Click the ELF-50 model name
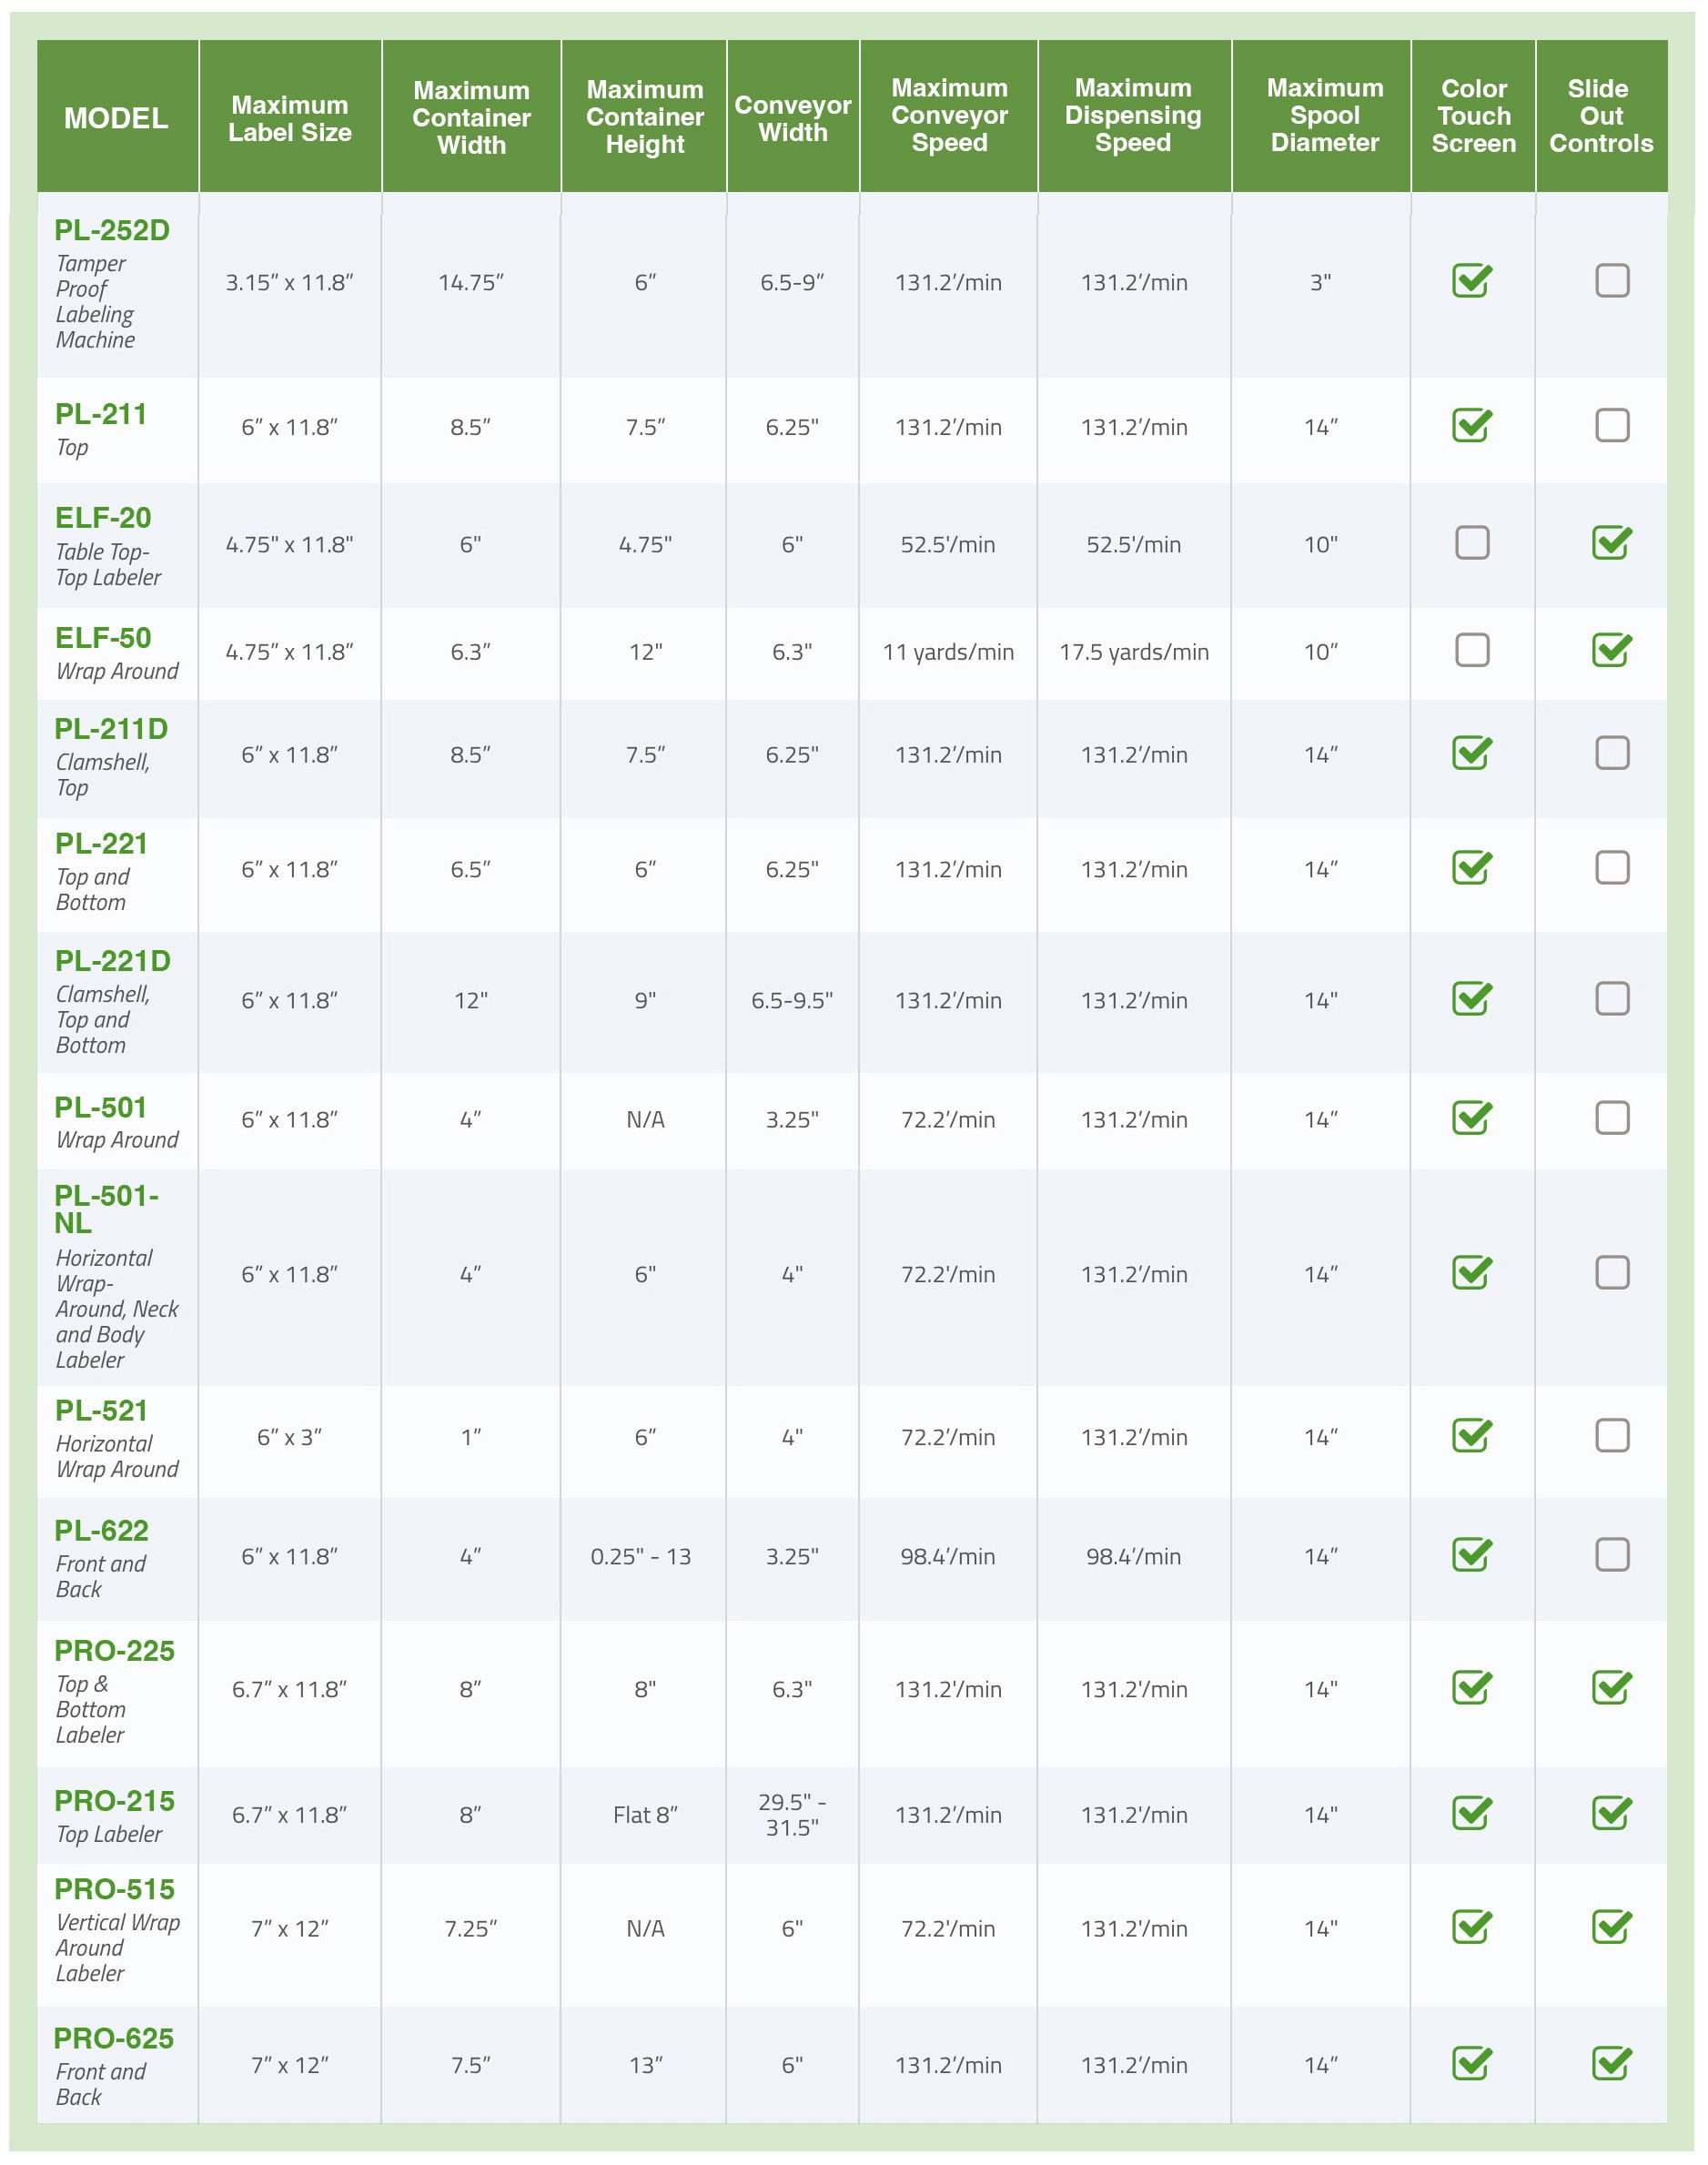This screenshot has width=1708, height=2165. 103,637
